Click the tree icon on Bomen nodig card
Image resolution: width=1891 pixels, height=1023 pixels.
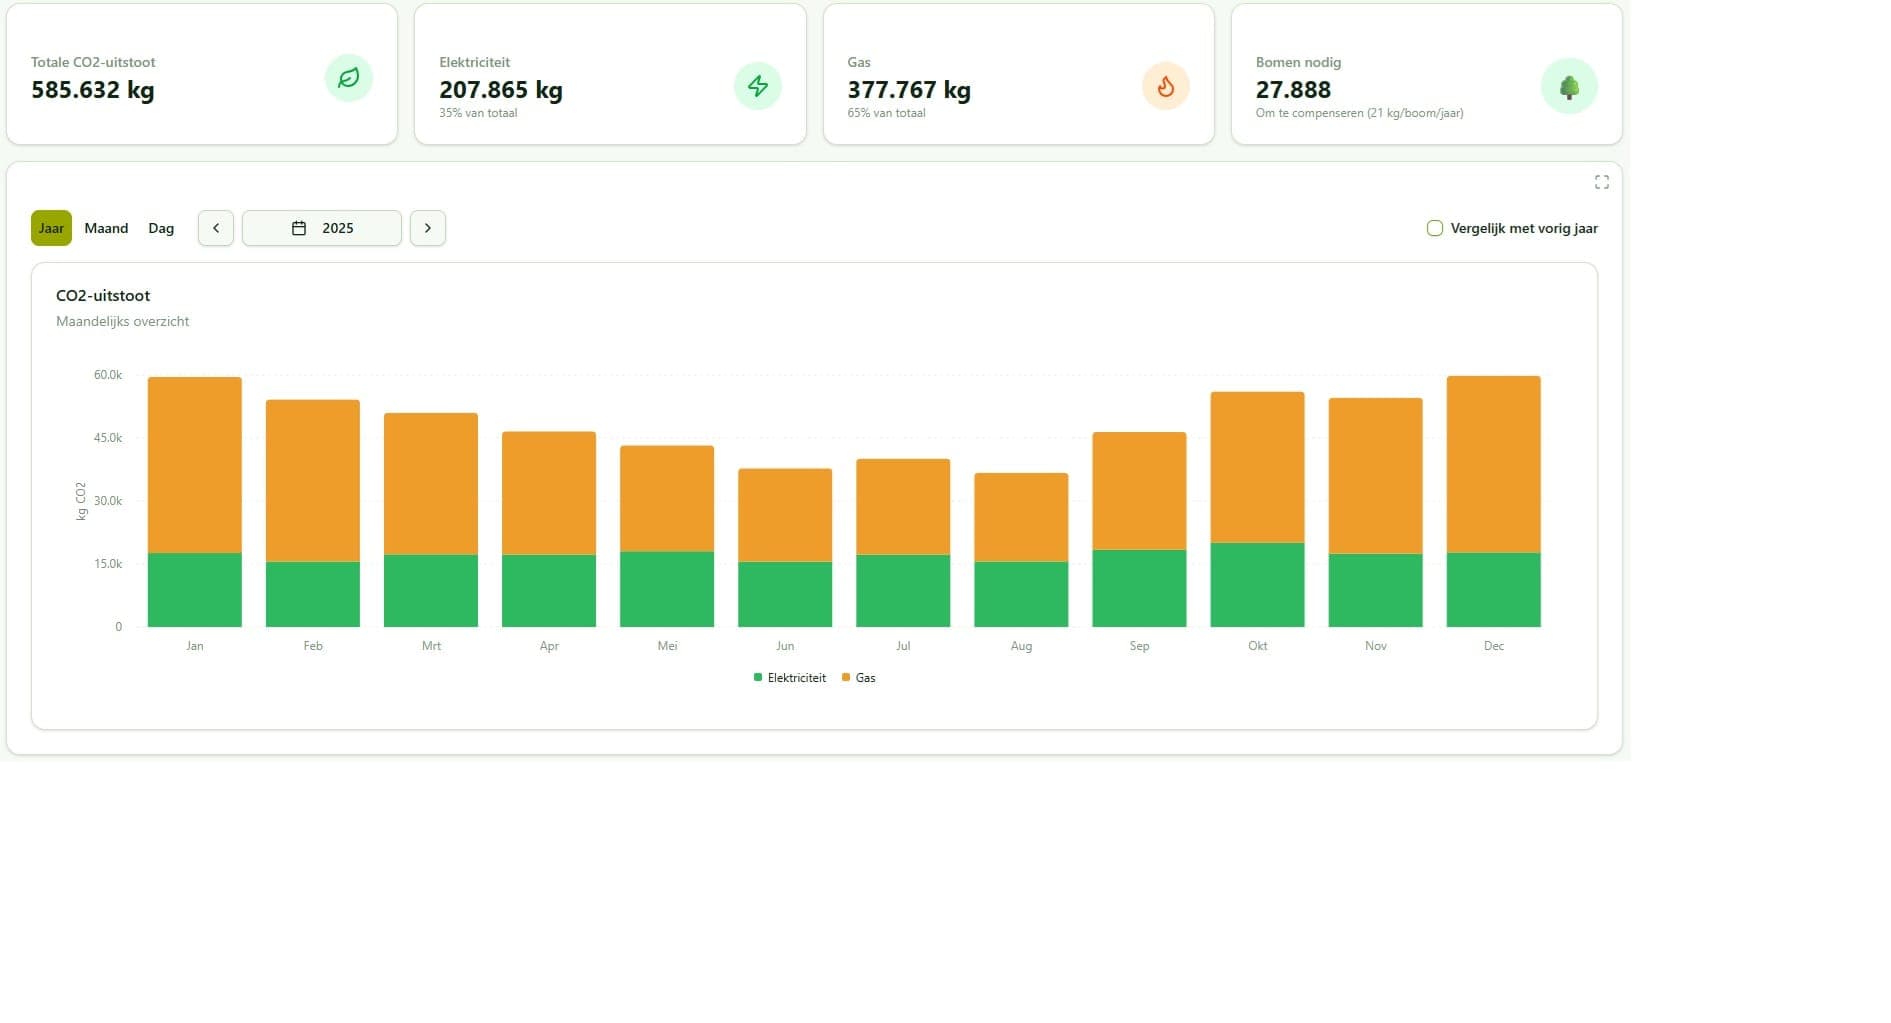pyautogui.click(x=1569, y=87)
